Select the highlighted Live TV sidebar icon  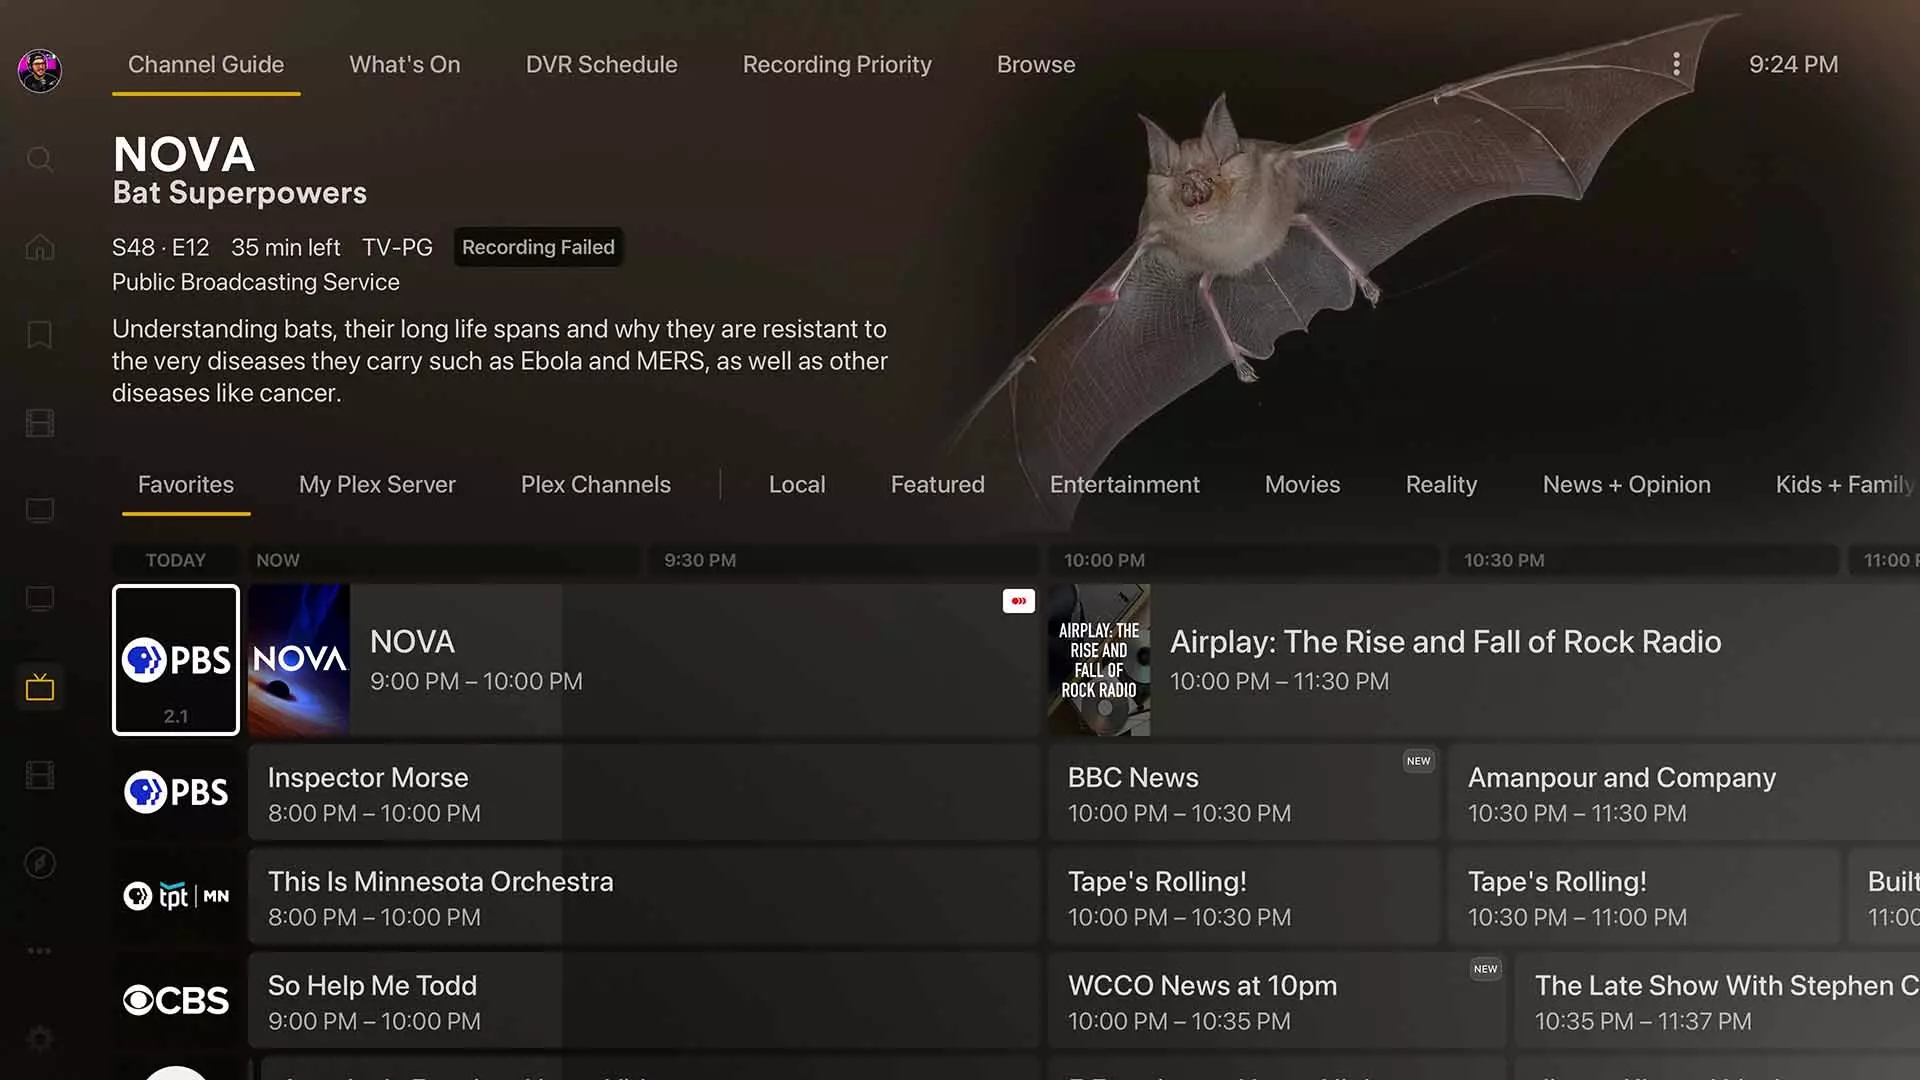40,687
